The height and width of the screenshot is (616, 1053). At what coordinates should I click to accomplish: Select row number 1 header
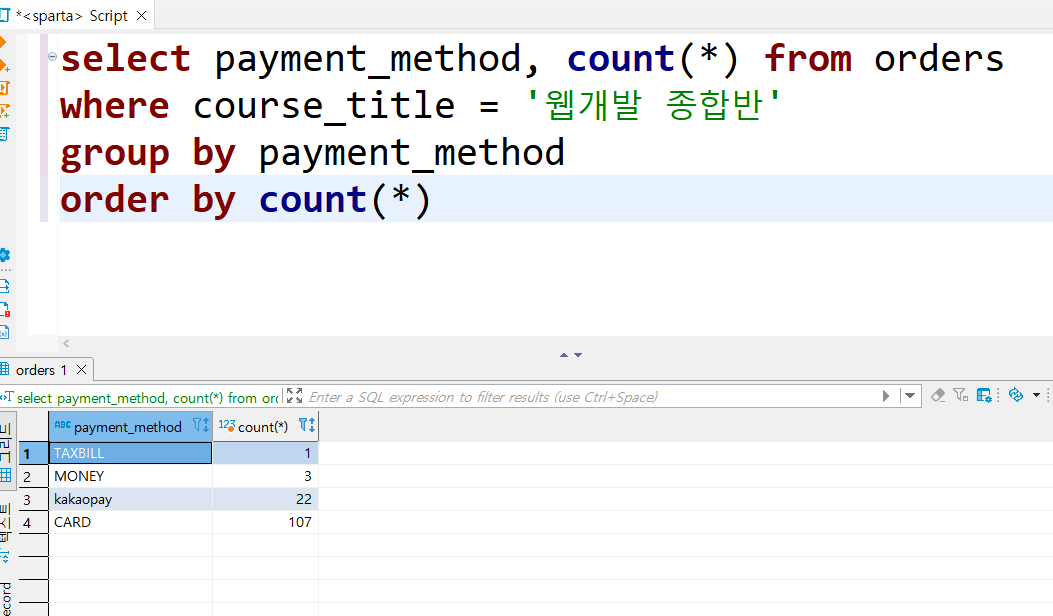pos(33,453)
